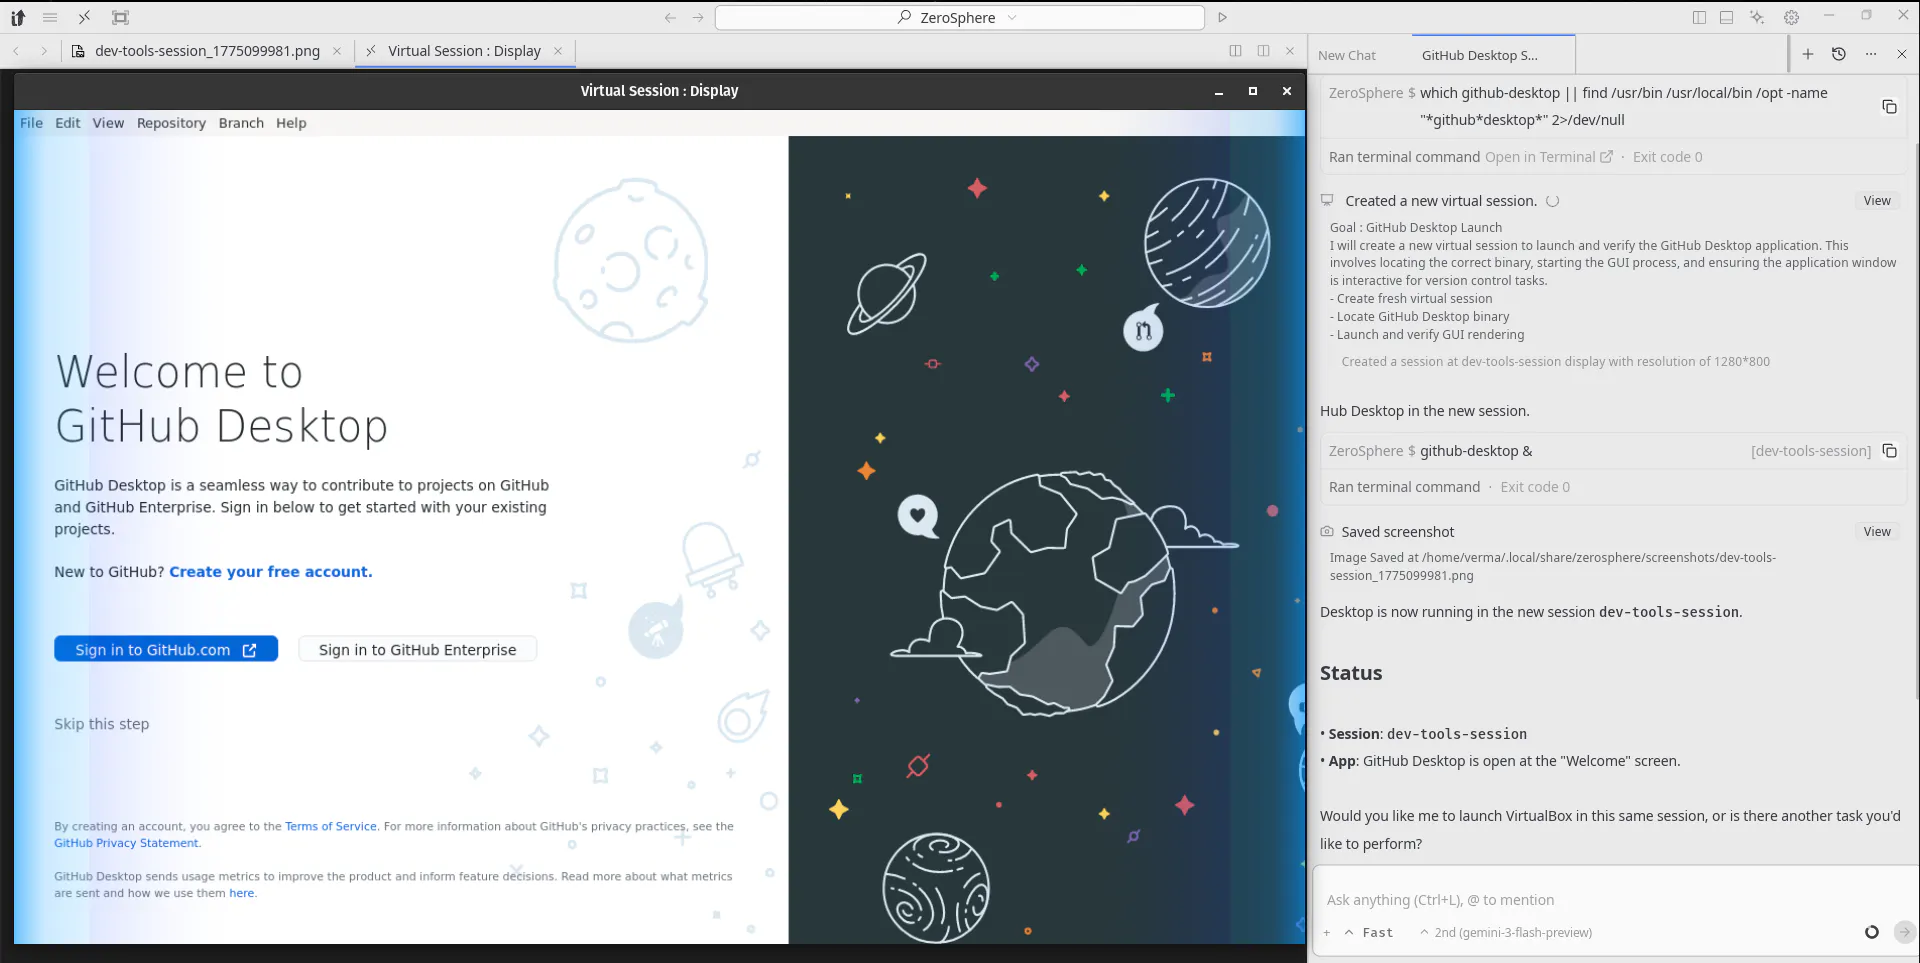
Task: Click View next to Created a new virtual session
Action: coord(1876,201)
